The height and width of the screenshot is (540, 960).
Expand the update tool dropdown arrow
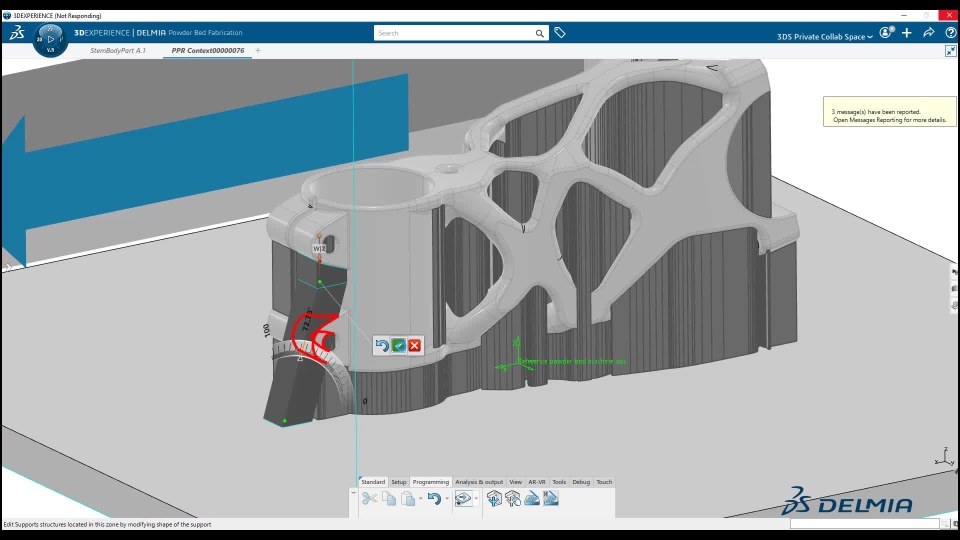click(x=476, y=499)
